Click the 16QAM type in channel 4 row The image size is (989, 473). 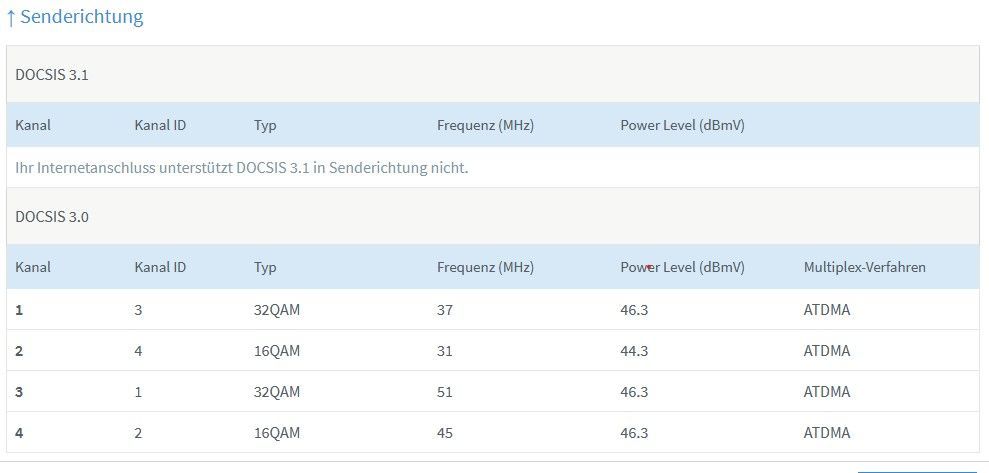277,433
